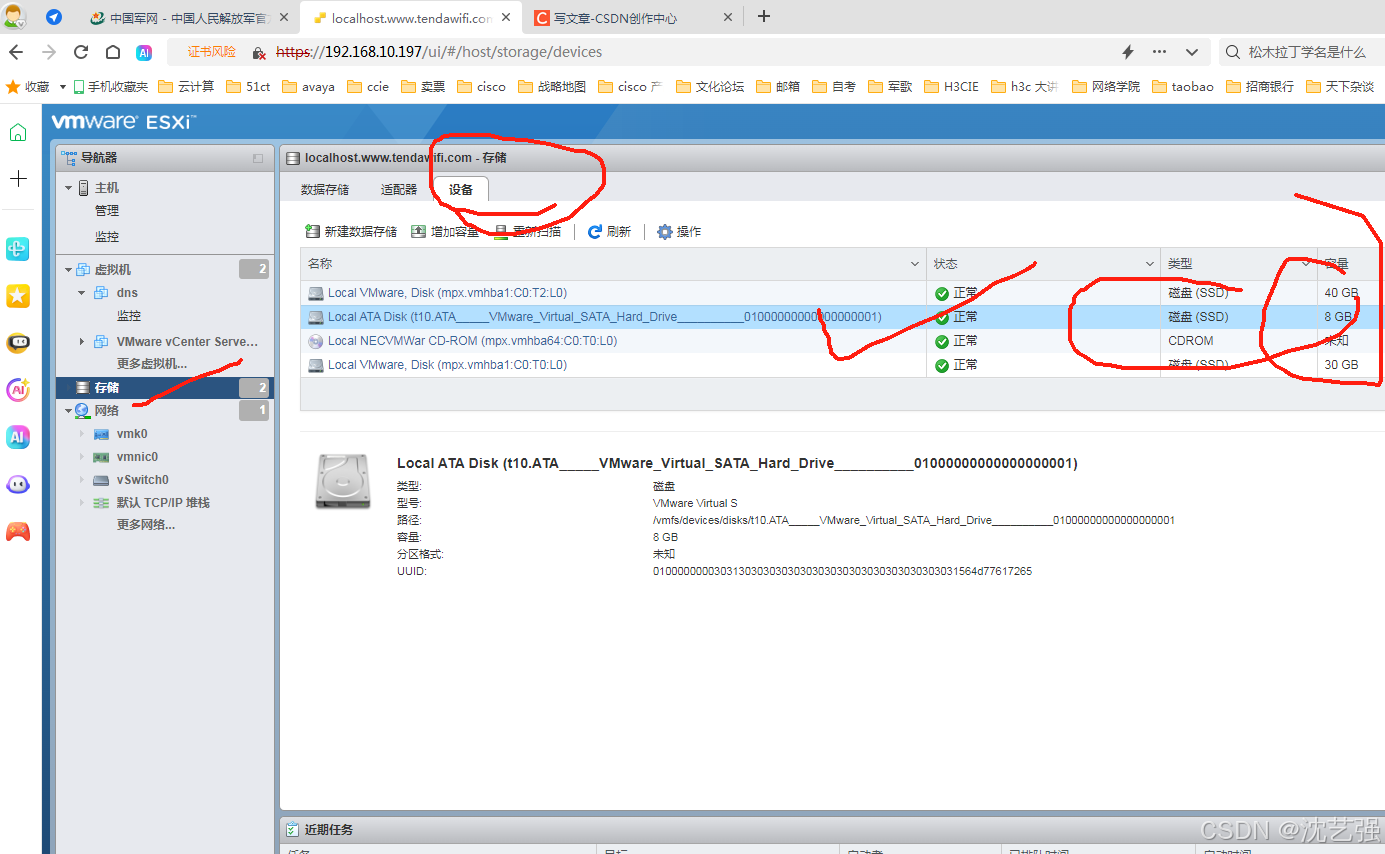Image resolution: width=1385 pixels, height=854 pixels.
Task: Expand the vmnic0 network node
Action: [x=82, y=457]
